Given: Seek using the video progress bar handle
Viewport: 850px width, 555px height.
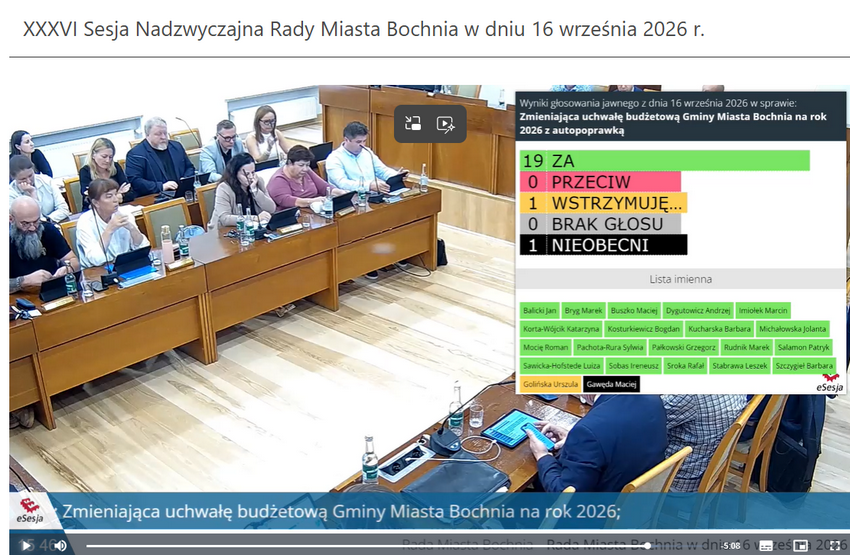Looking at the screenshot, I should [x=647, y=545].
